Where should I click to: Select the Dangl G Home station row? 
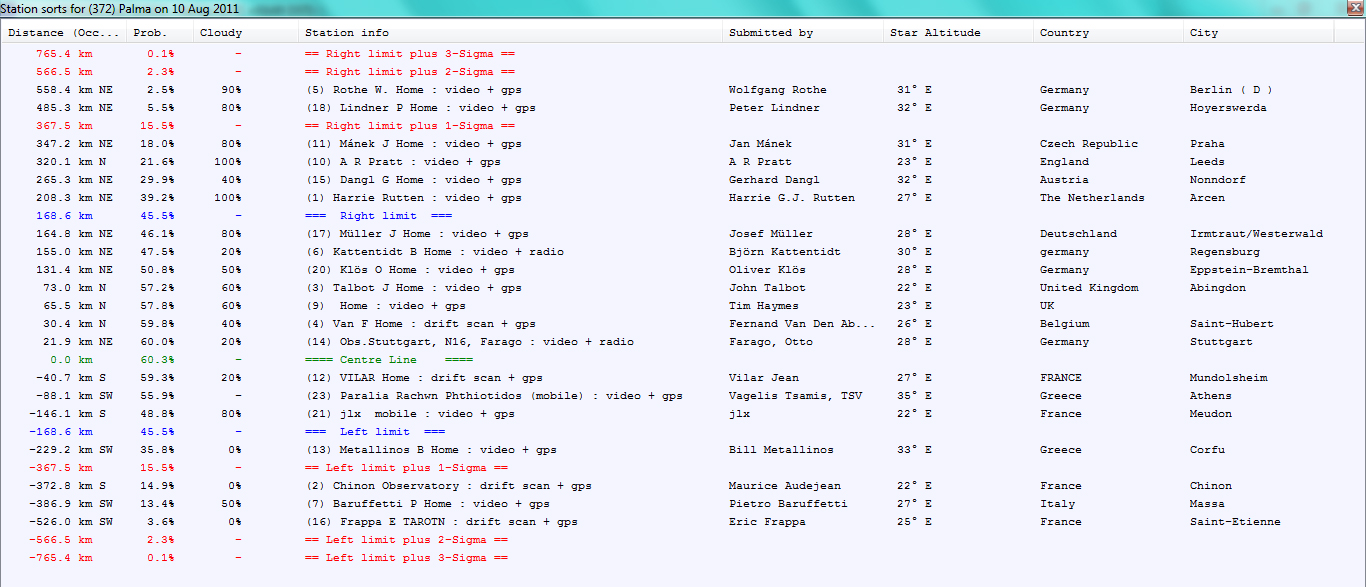click(668, 180)
